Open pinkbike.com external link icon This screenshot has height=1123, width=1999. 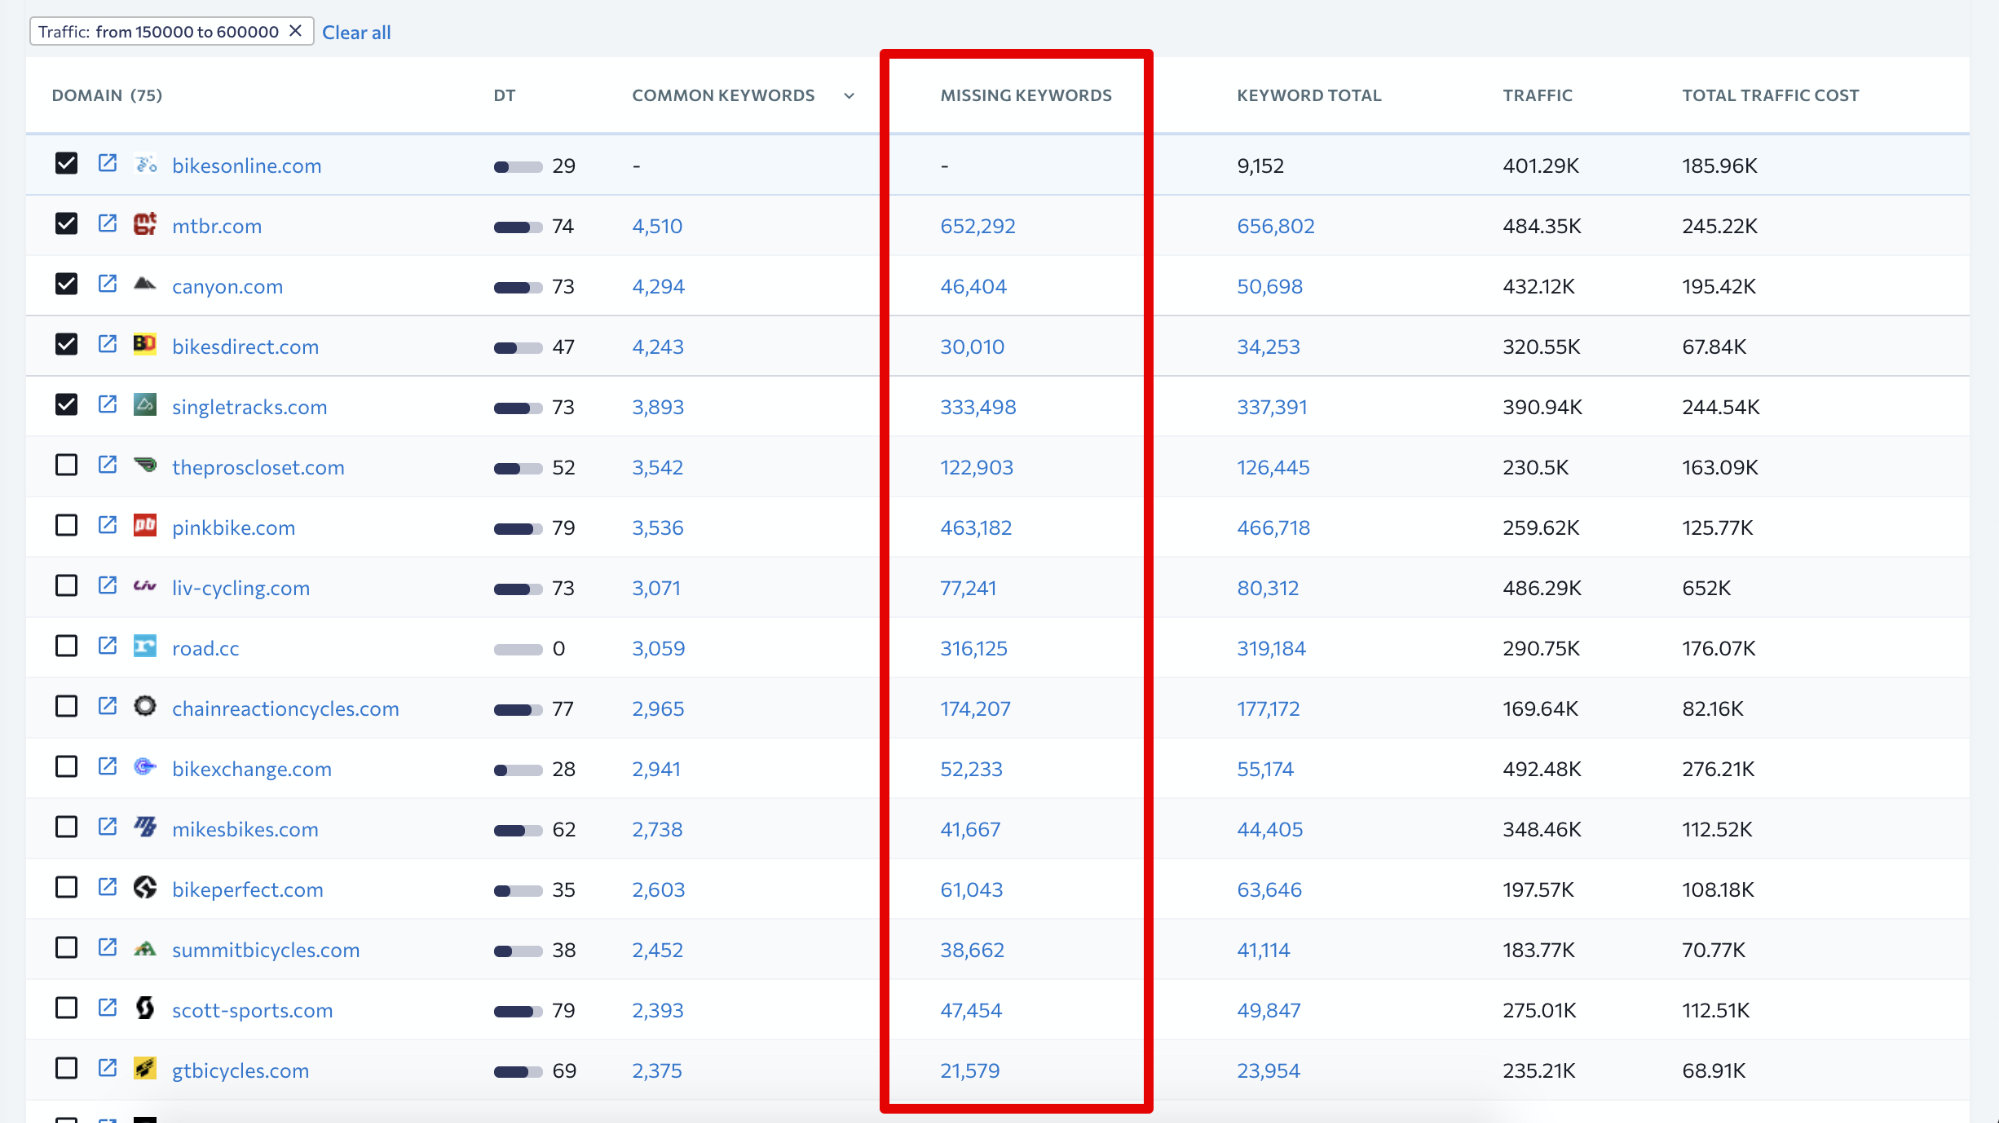click(107, 526)
